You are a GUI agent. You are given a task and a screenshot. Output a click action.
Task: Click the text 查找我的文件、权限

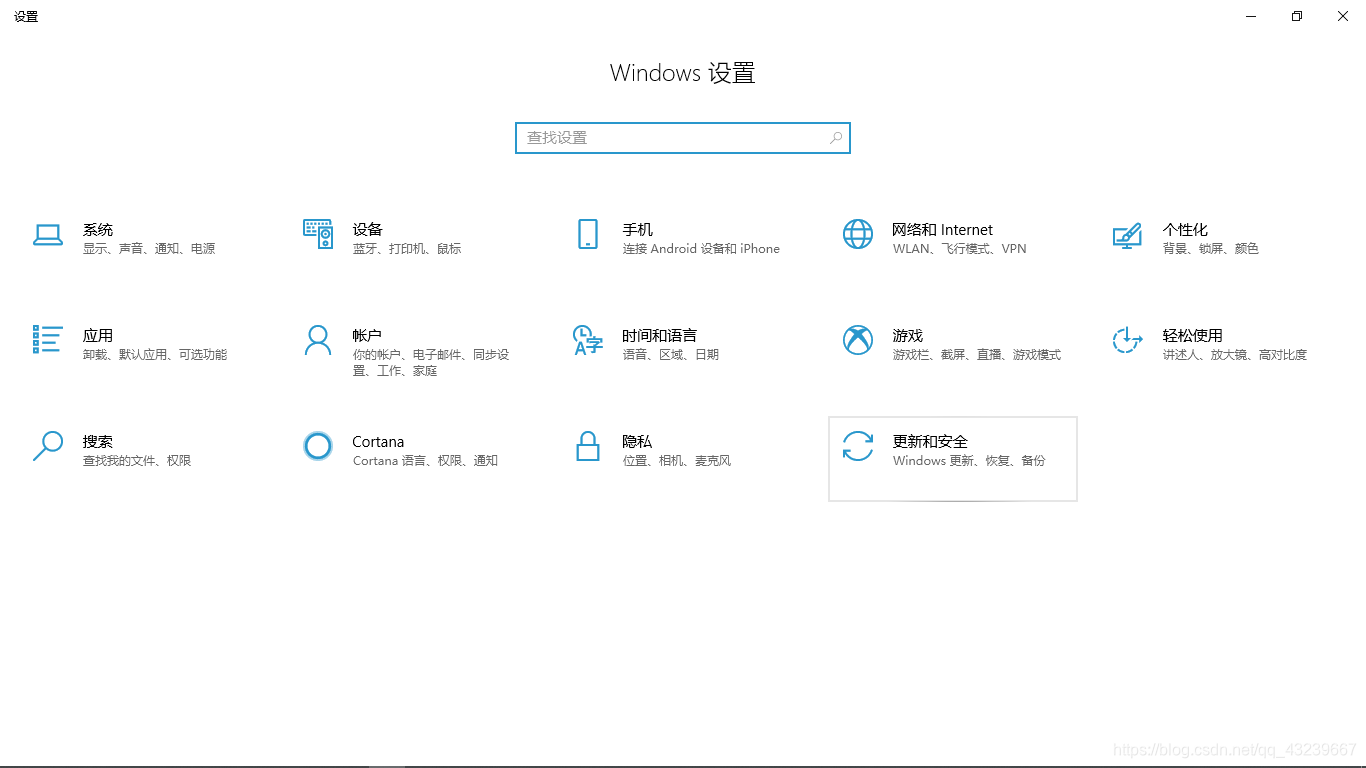tap(137, 461)
